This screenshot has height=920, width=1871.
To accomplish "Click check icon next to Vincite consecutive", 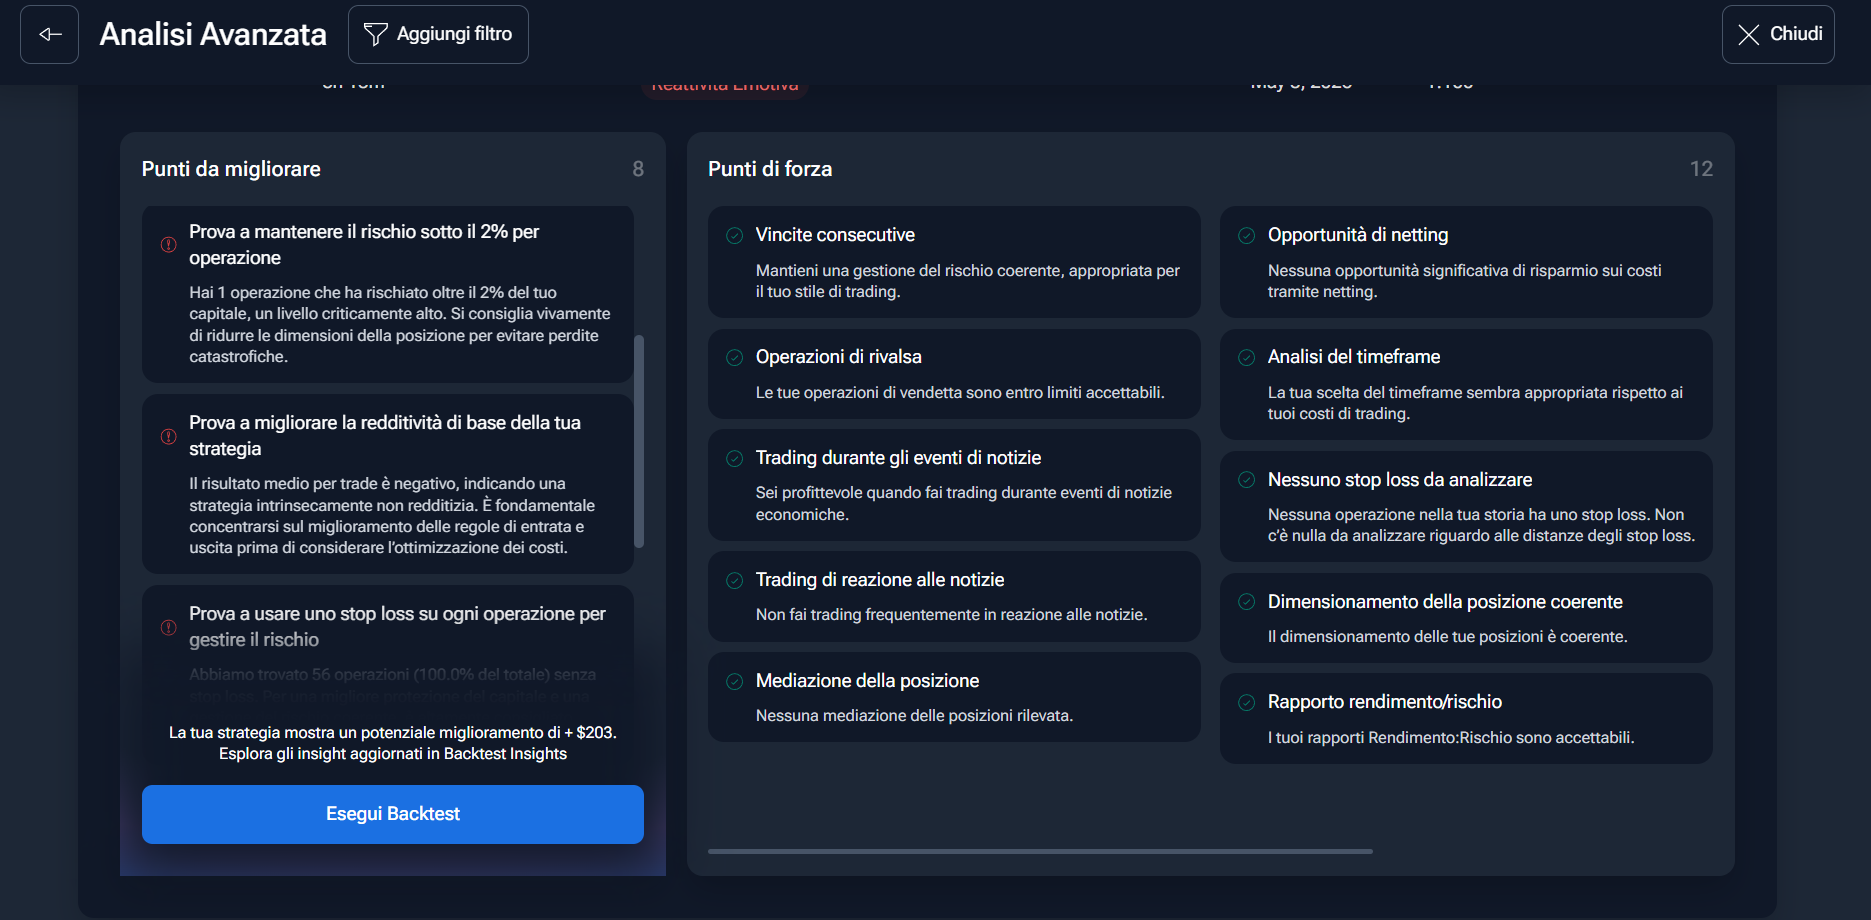I will tap(735, 235).
